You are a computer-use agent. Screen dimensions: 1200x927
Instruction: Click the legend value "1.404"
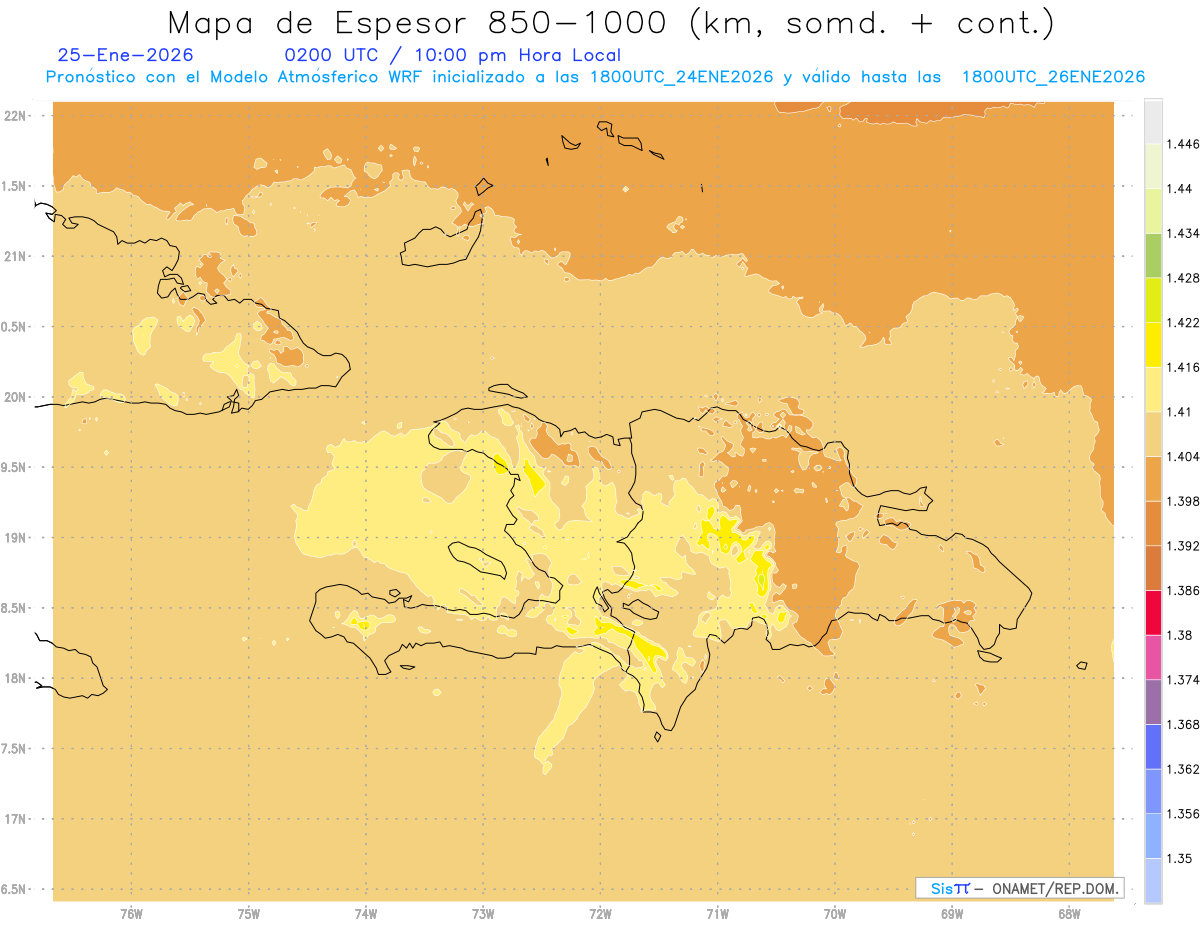(x=1185, y=457)
